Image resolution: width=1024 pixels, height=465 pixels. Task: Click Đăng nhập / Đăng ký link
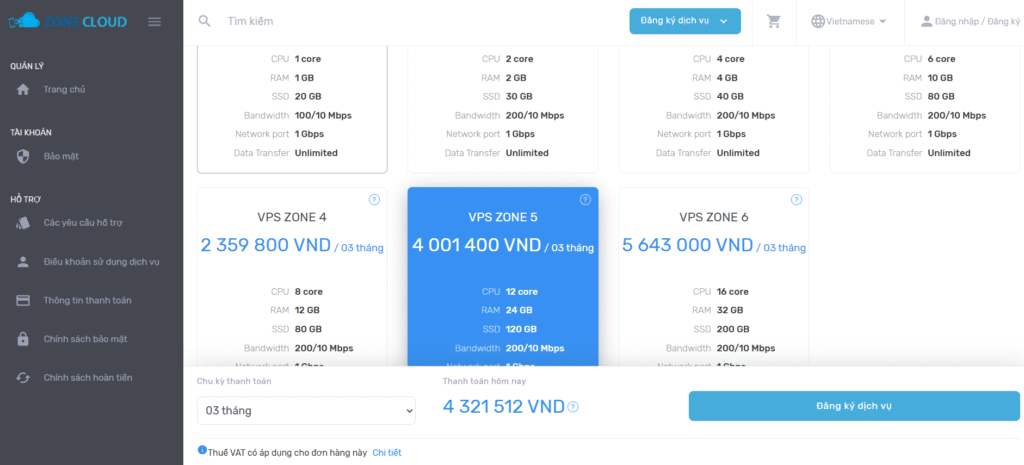coord(969,21)
